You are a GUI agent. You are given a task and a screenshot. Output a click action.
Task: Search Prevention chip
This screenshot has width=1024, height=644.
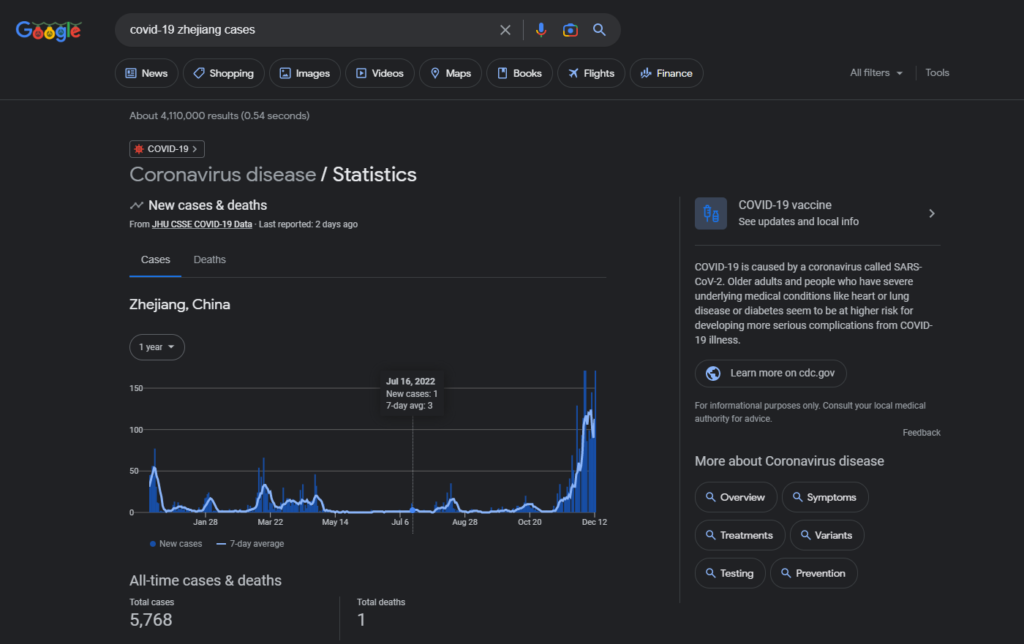click(x=814, y=573)
